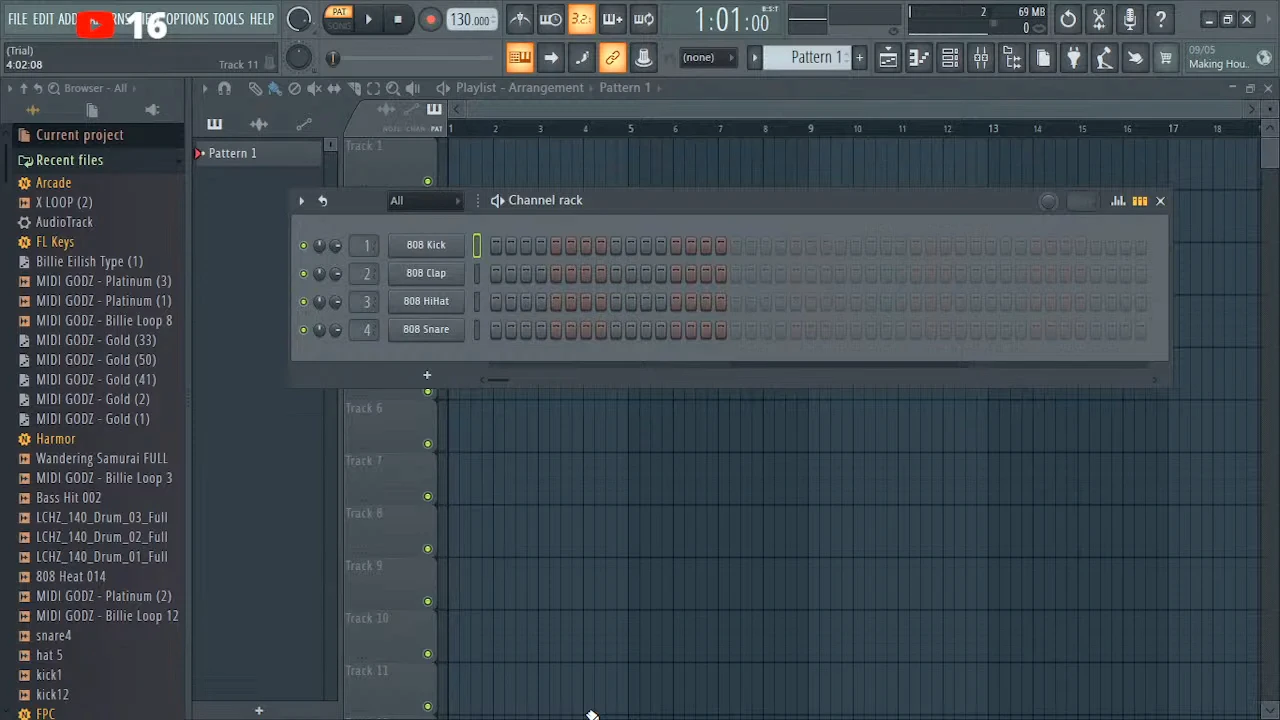Open the shopping cart content library
The image size is (1280, 720).
(x=1166, y=58)
